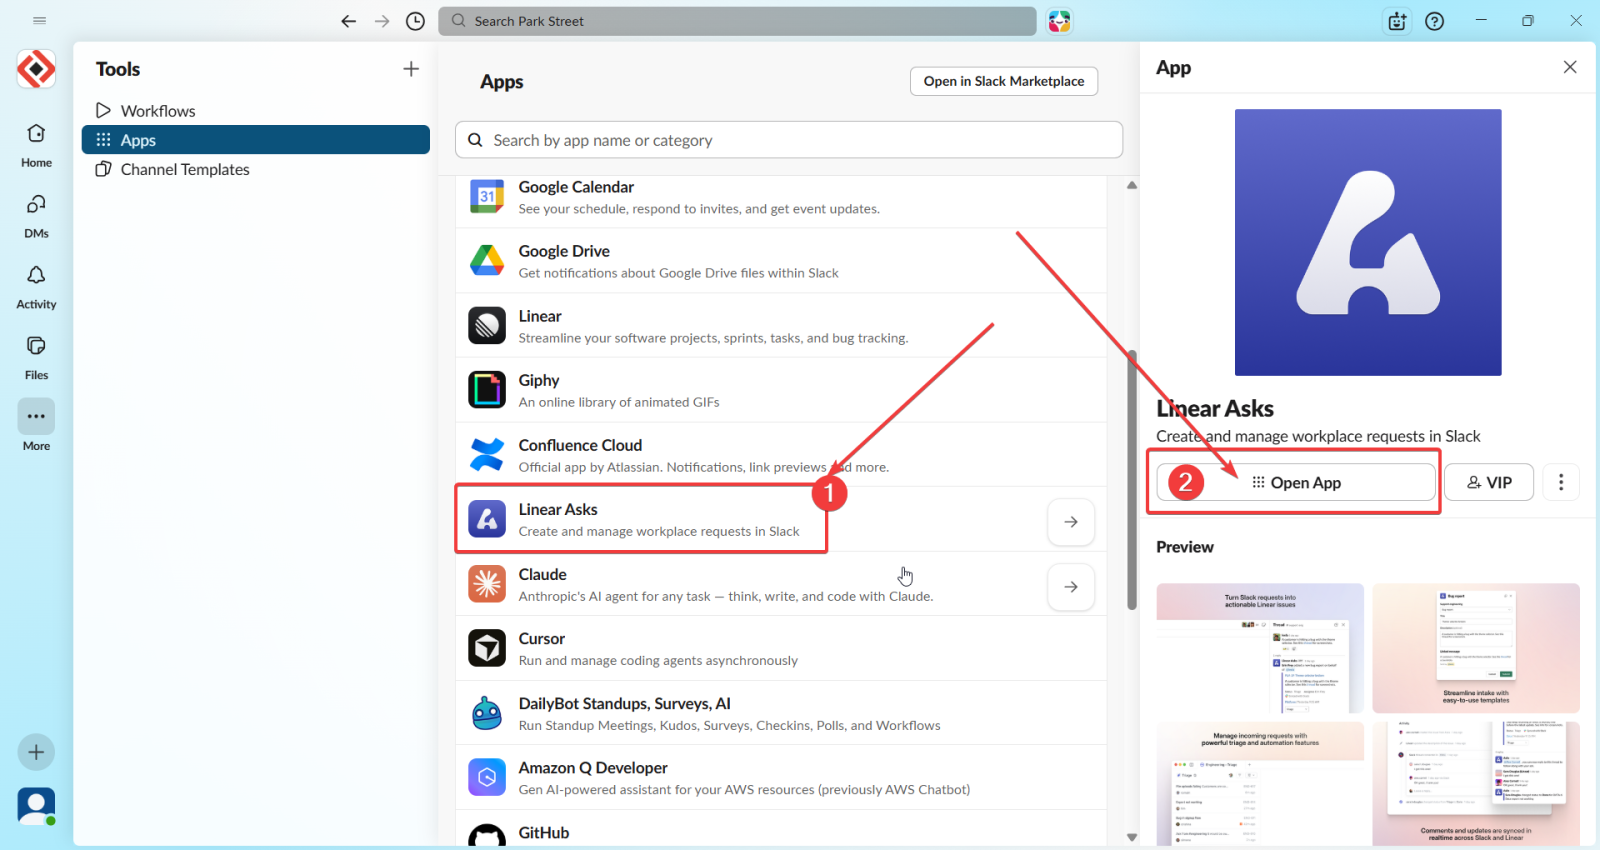The width and height of the screenshot is (1600, 850).
Task: Click the Confluence Cloud app icon
Action: 487,455
